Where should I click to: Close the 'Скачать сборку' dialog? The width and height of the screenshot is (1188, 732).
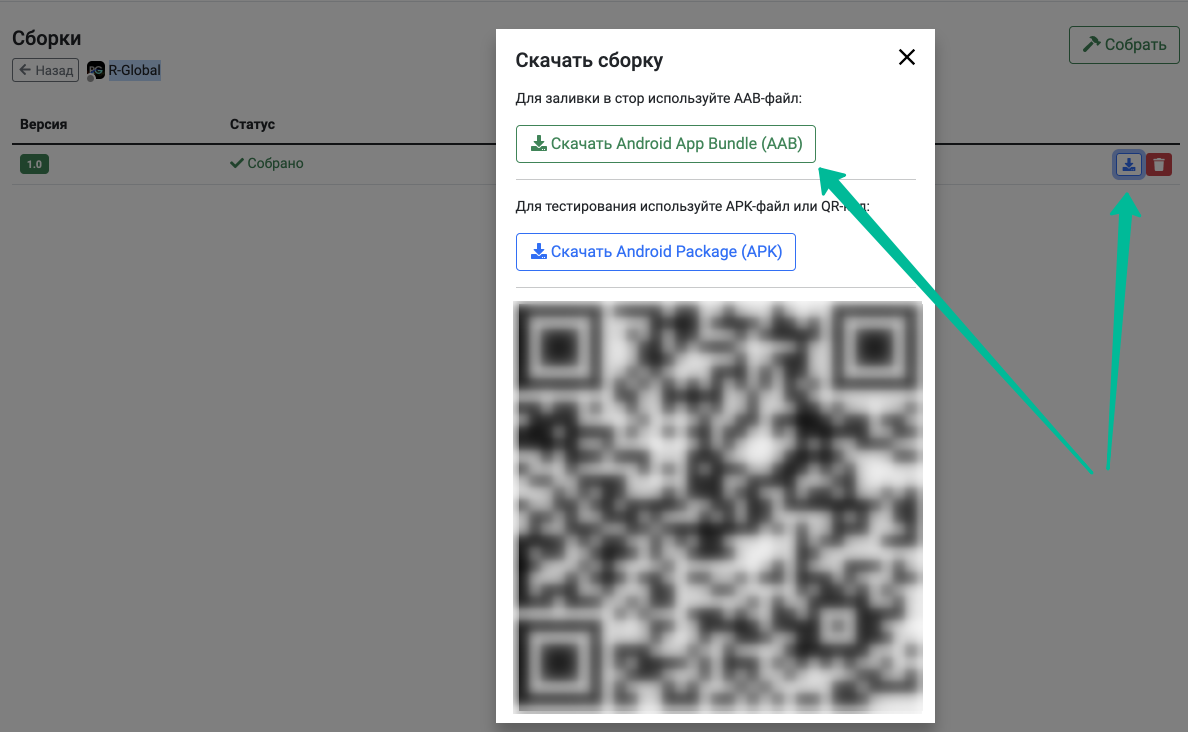906,58
